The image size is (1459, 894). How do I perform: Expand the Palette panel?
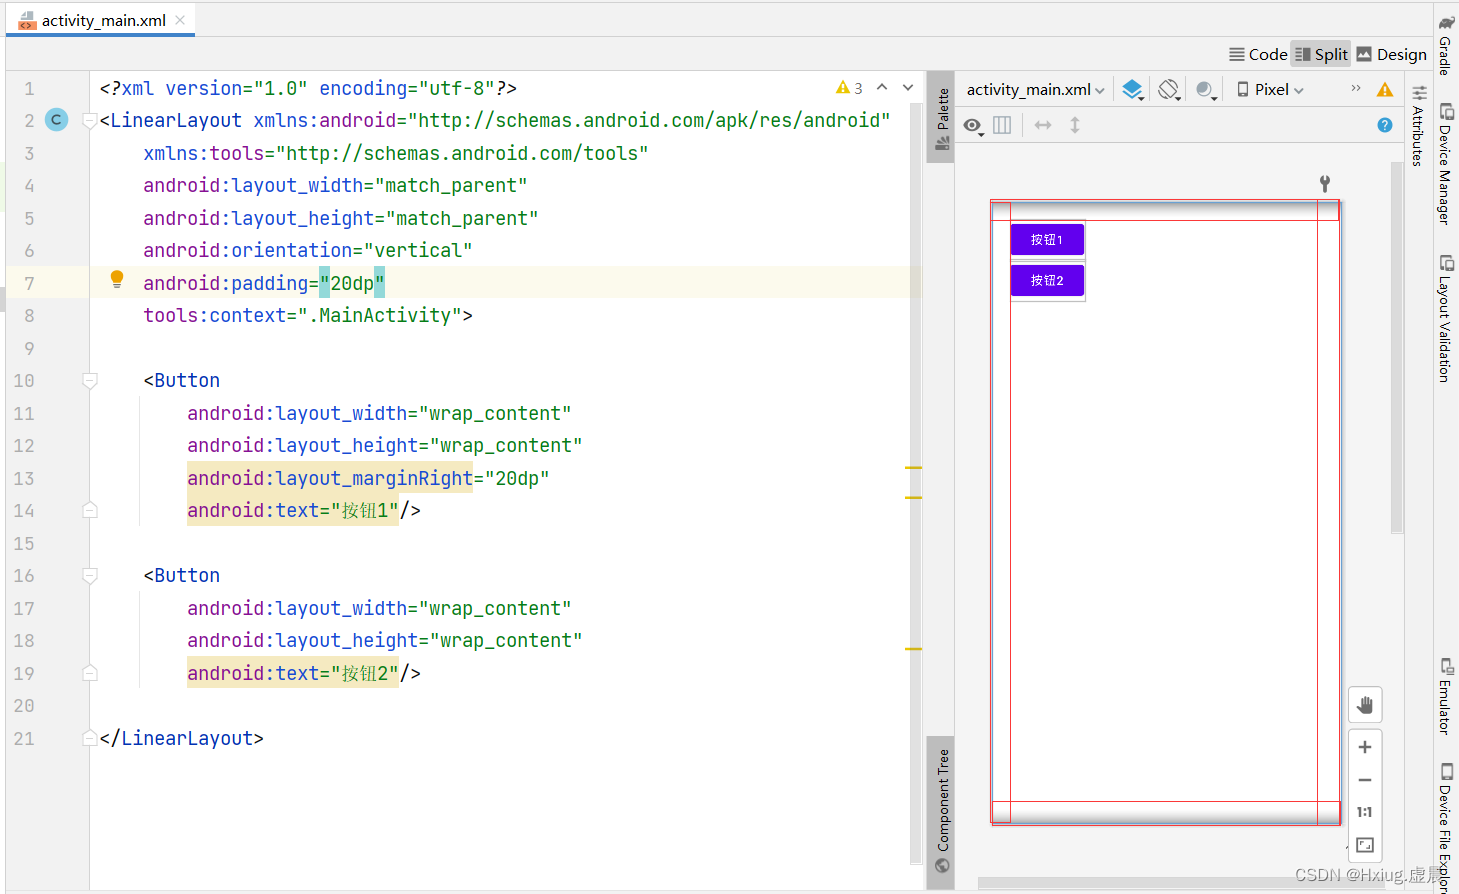[941, 118]
